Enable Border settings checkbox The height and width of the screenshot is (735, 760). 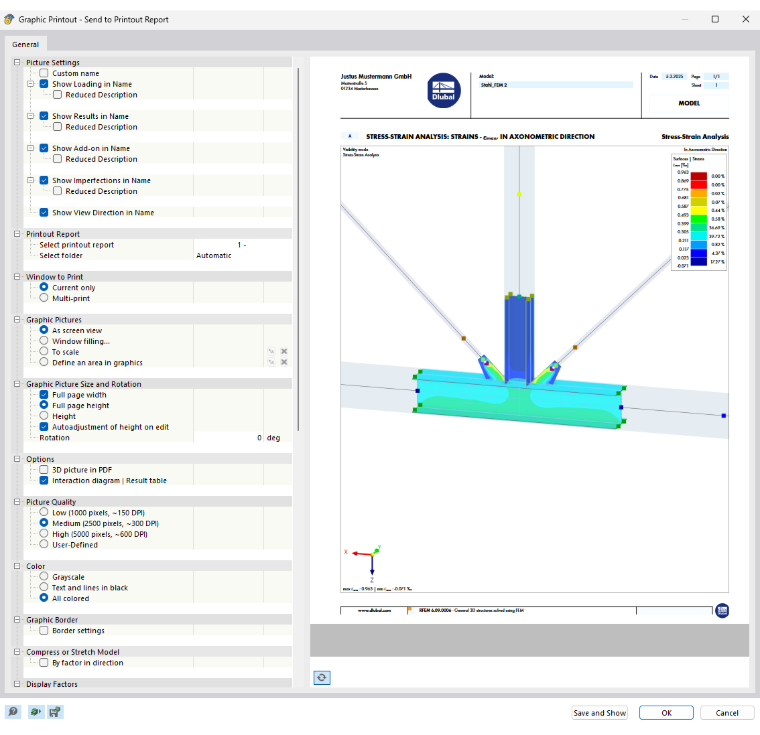click(x=44, y=630)
